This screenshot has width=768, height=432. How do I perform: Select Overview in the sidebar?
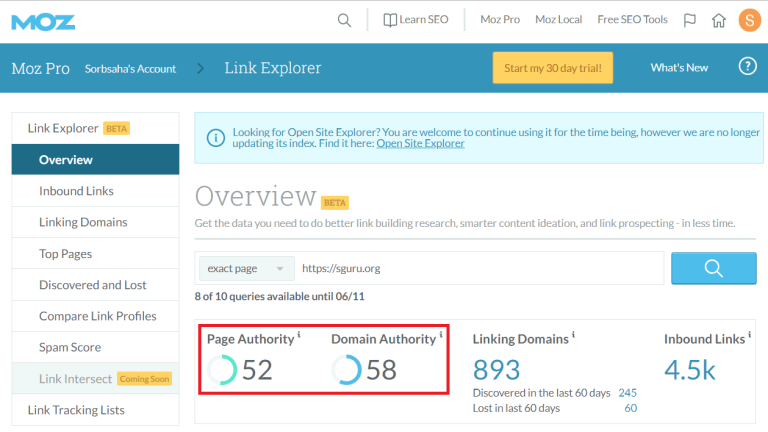(96, 159)
